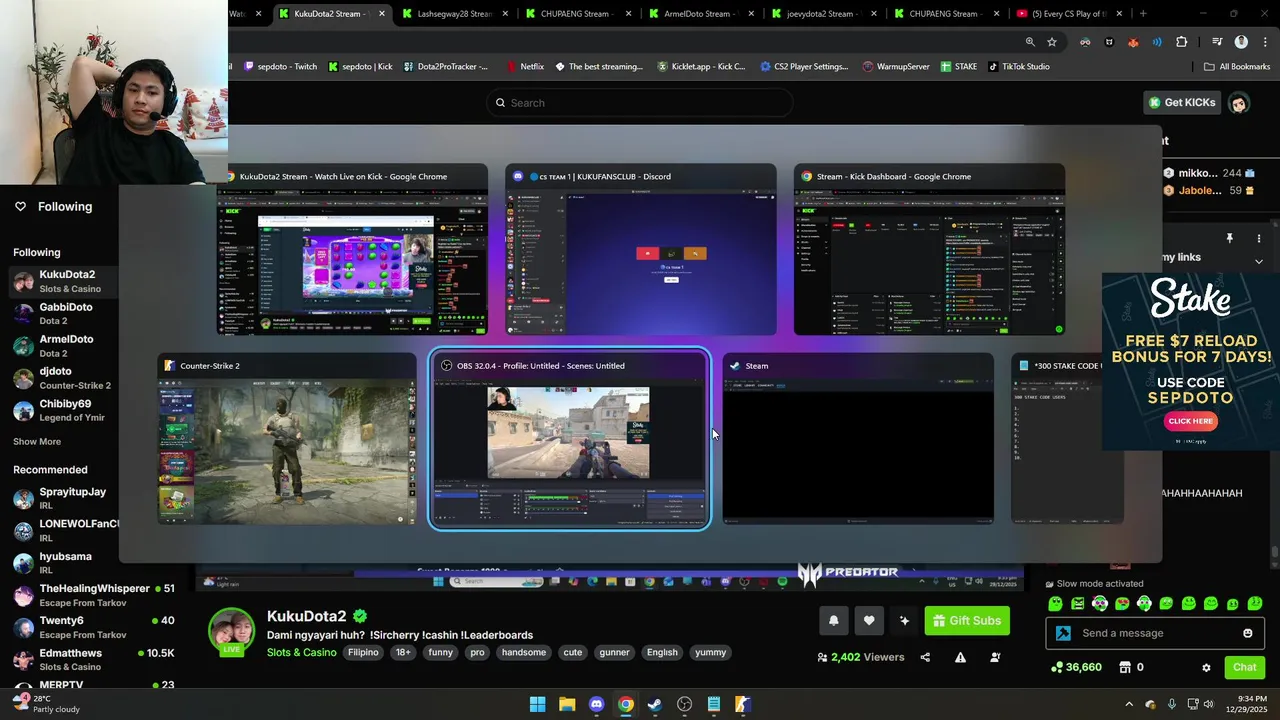Open TikTok Studio bookmark
The height and width of the screenshot is (720, 1280).
click(x=1019, y=66)
